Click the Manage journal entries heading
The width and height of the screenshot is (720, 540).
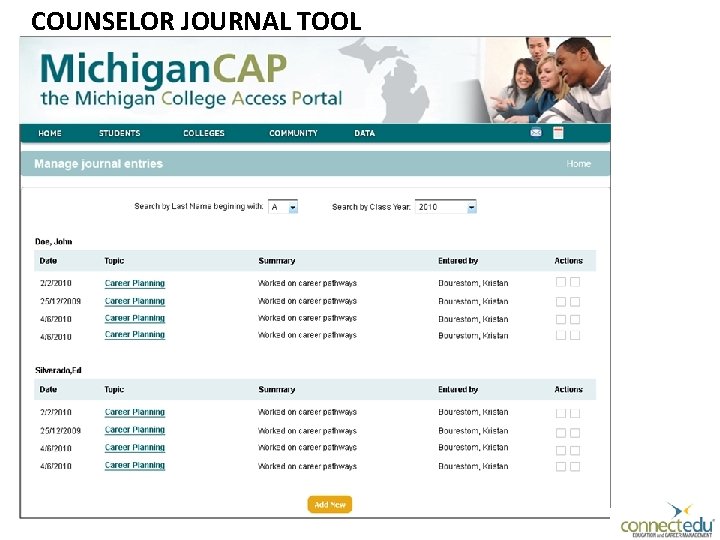(x=99, y=164)
